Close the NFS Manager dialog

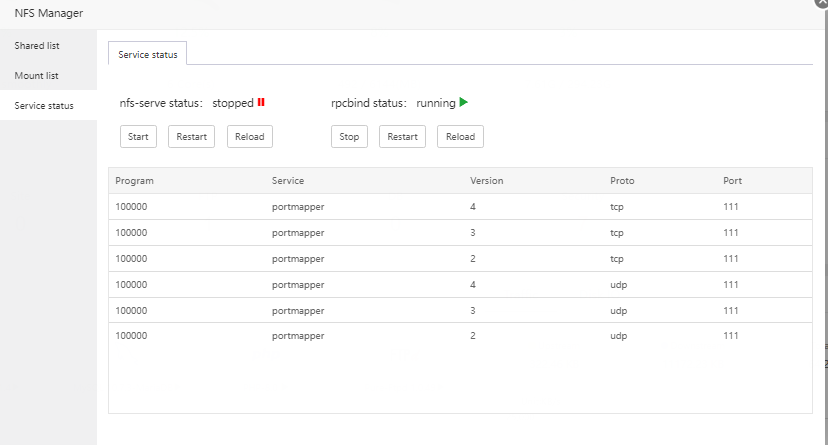pos(822,3)
